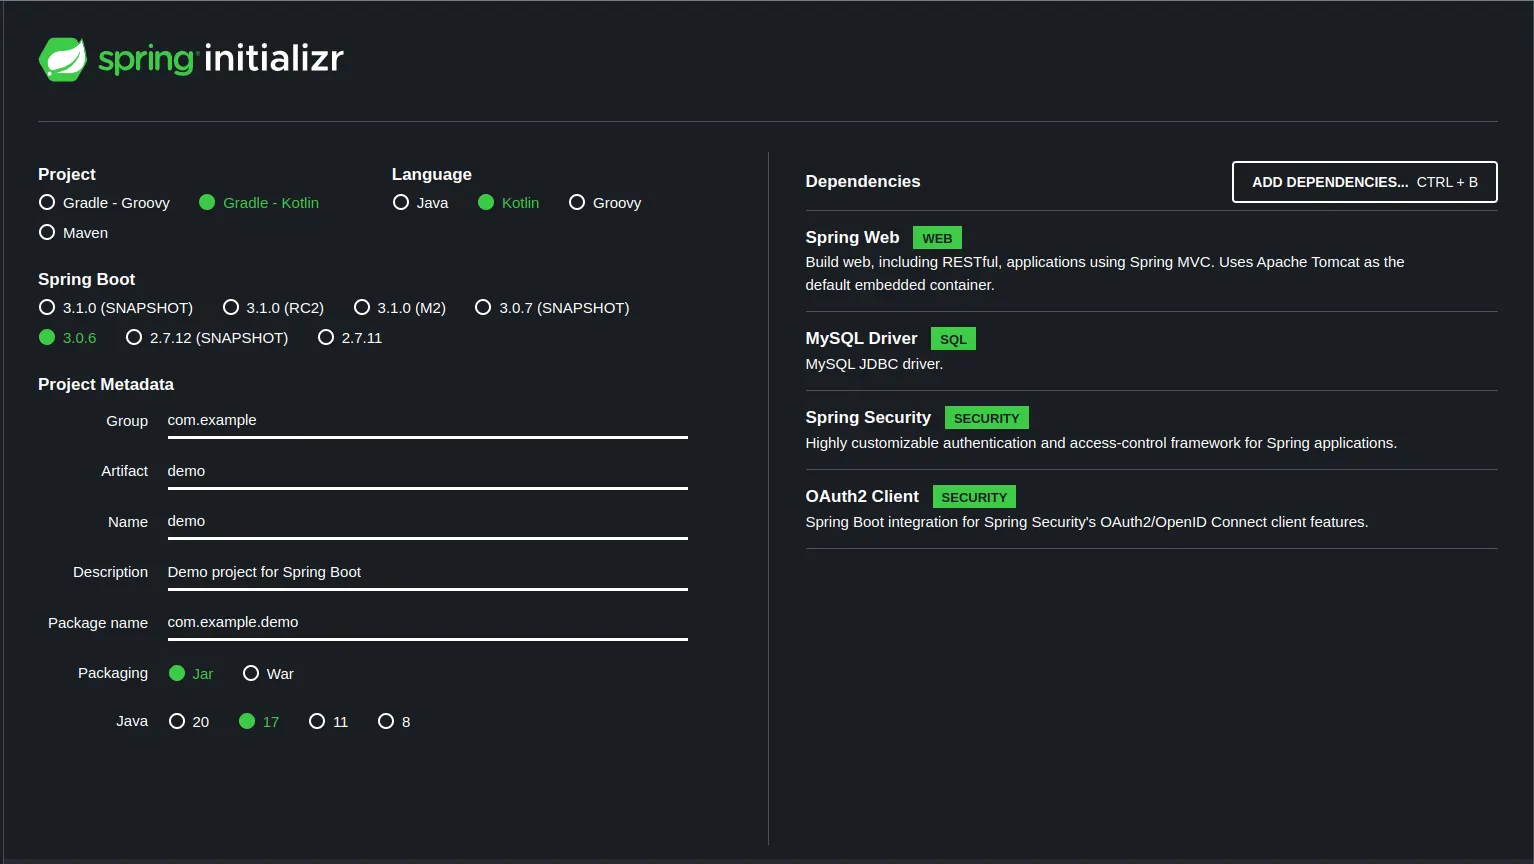Click the Spring Boot section heading
This screenshot has width=1534, height=864.
point(86,279)
